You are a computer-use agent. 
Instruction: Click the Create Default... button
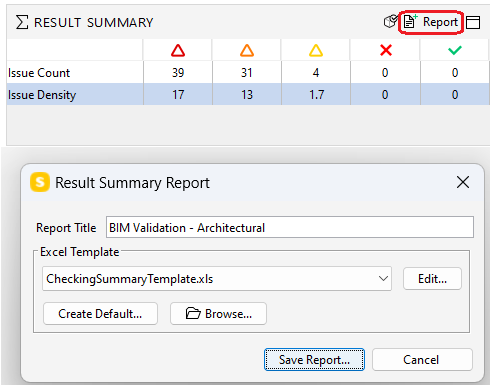pos(100,314)
